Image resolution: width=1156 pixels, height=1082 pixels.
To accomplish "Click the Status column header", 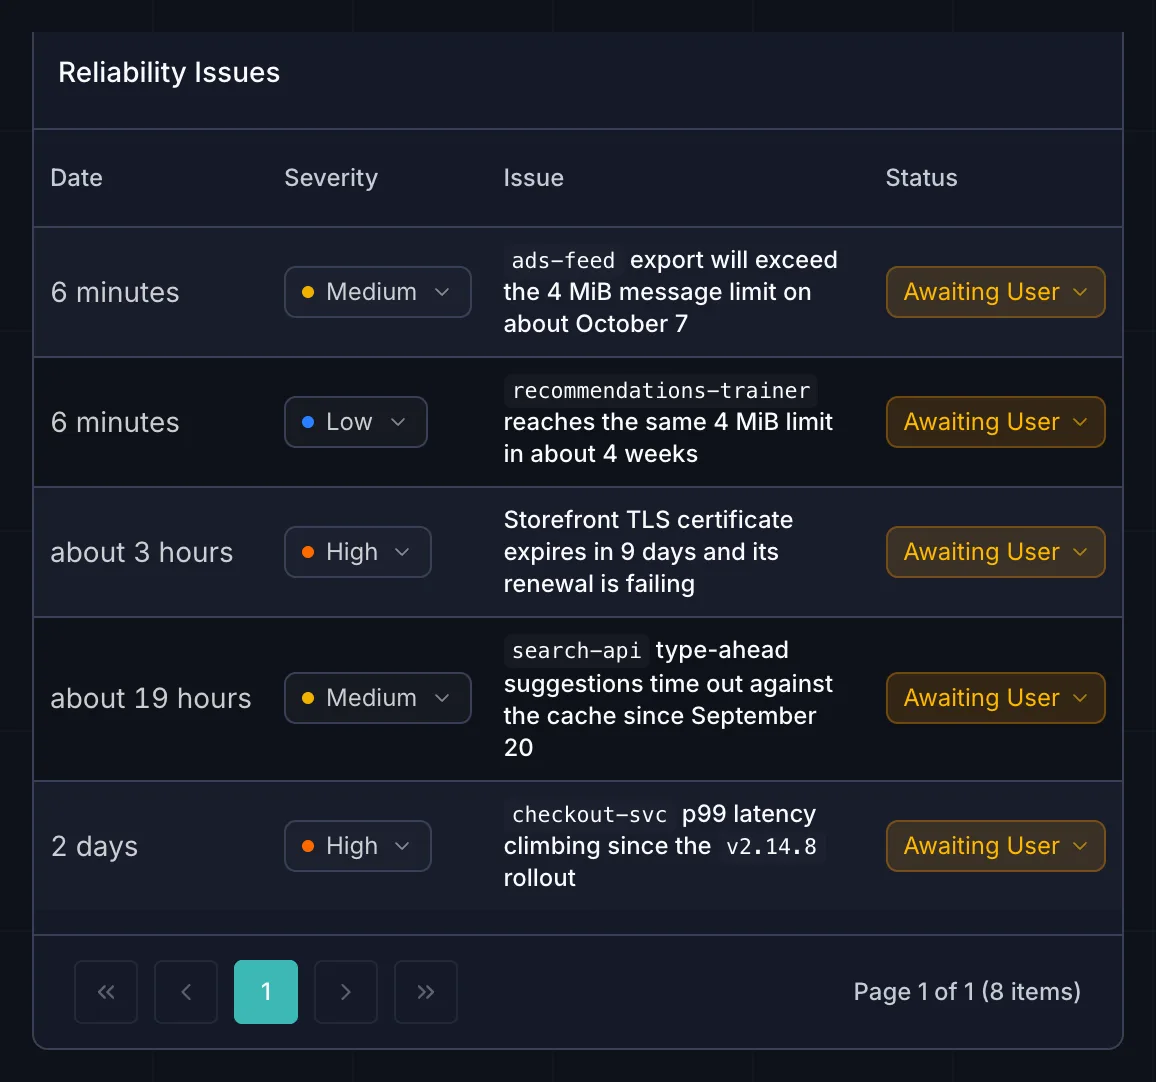I will 922,178.
